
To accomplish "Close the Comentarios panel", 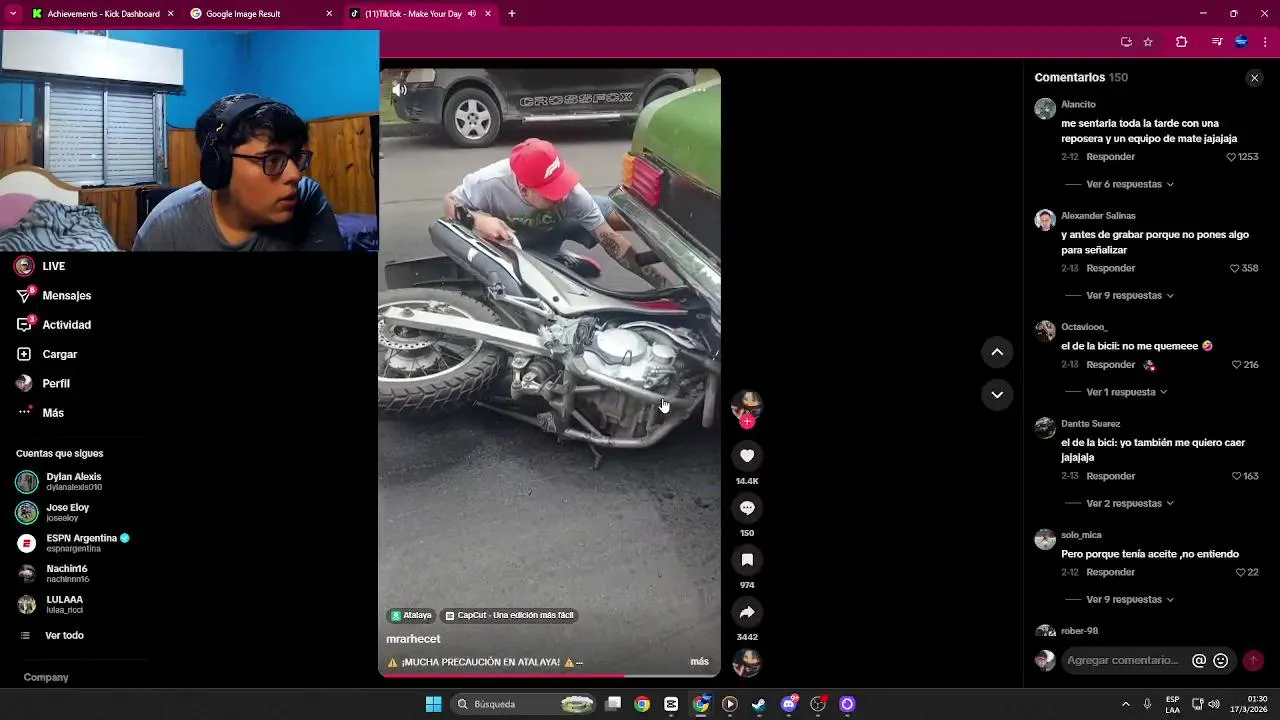I will 1254,78.
